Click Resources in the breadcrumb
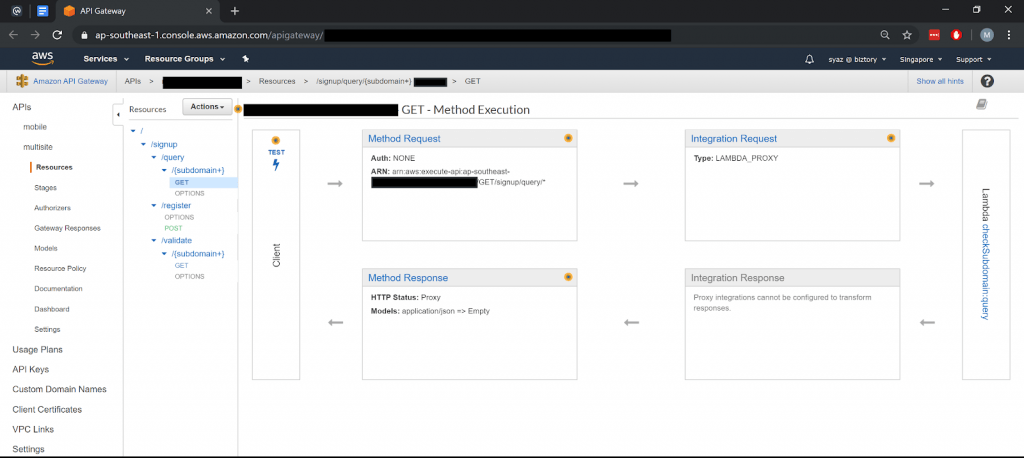The height and width of the screenshot is (458, 1024). (x=277, y=82)
